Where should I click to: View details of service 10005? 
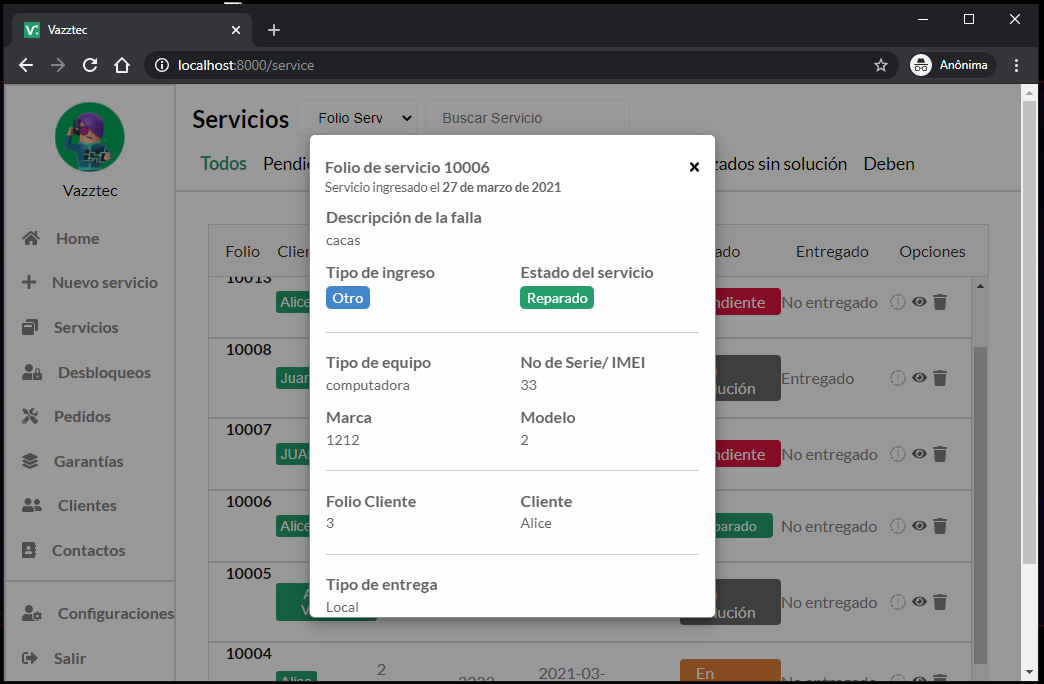pyautogui.click(x=919, y=601)
